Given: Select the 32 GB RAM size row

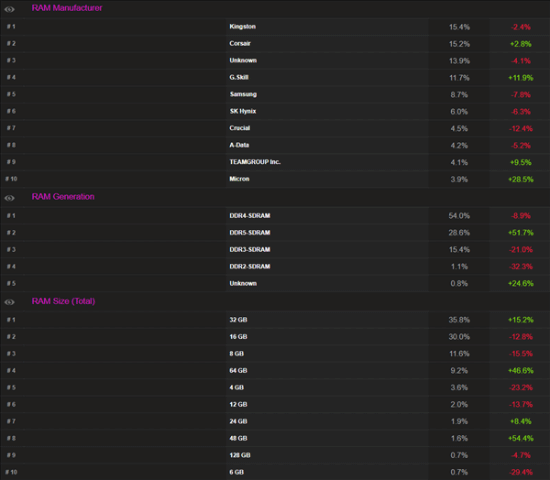Looking at the screenshot, I should pyautogui.click(x=275, y=320).
